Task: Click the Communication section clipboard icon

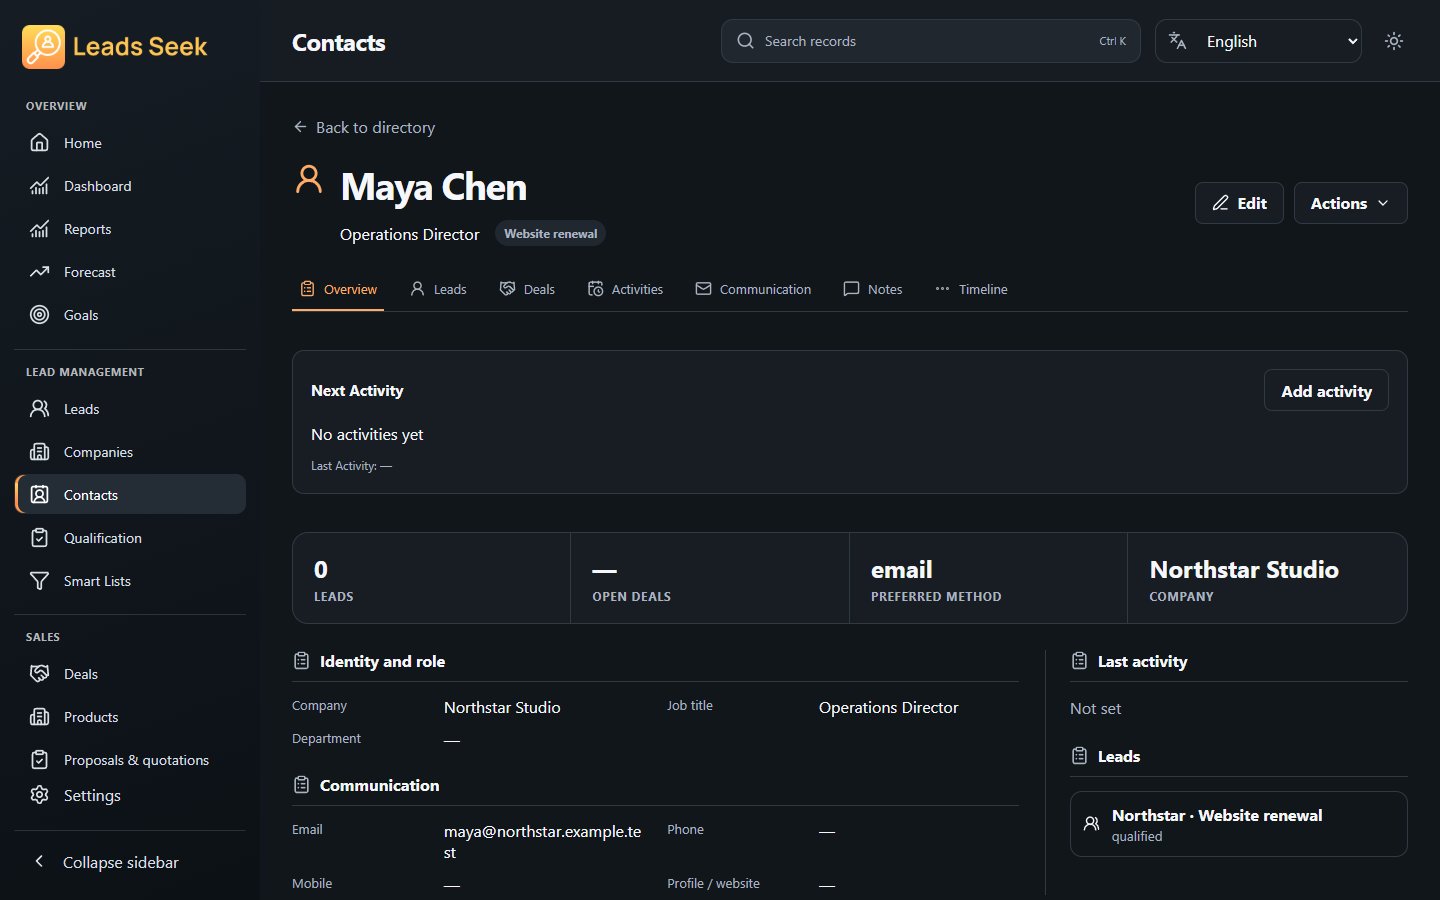Action: click(x=301, y=785)
